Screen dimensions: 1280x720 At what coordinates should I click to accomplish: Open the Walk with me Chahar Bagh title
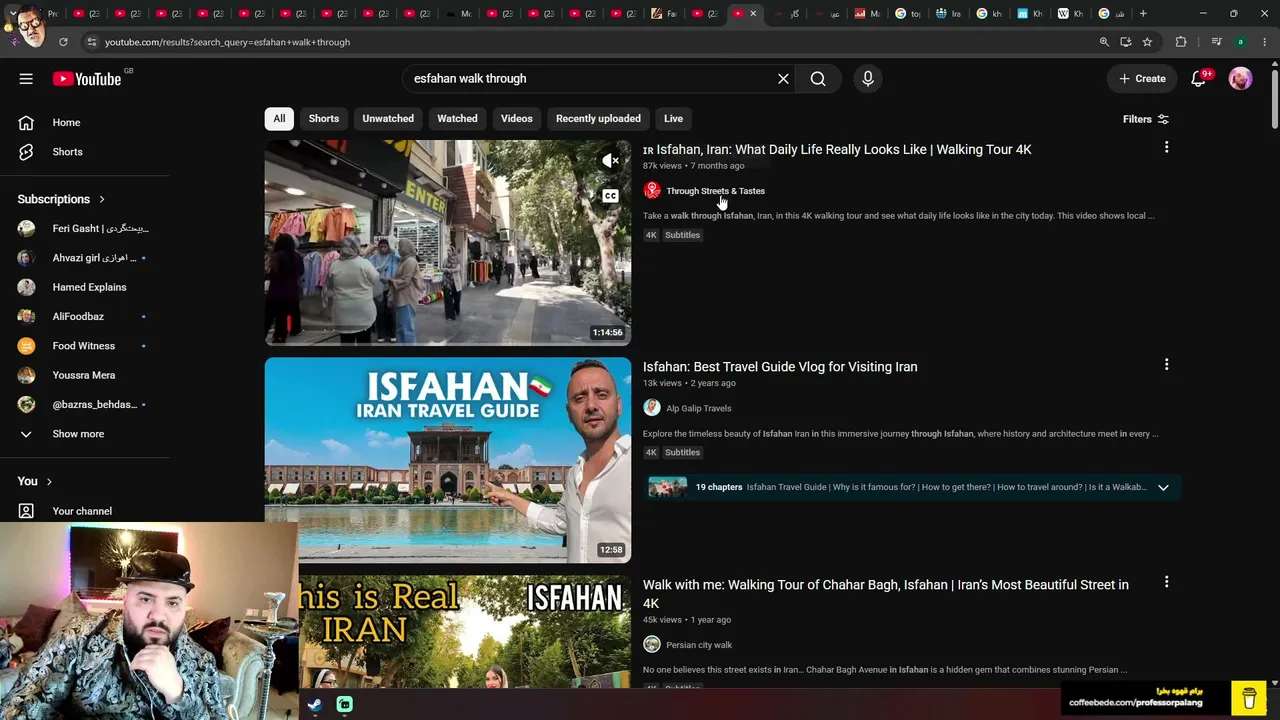click(x=886, y=594)
